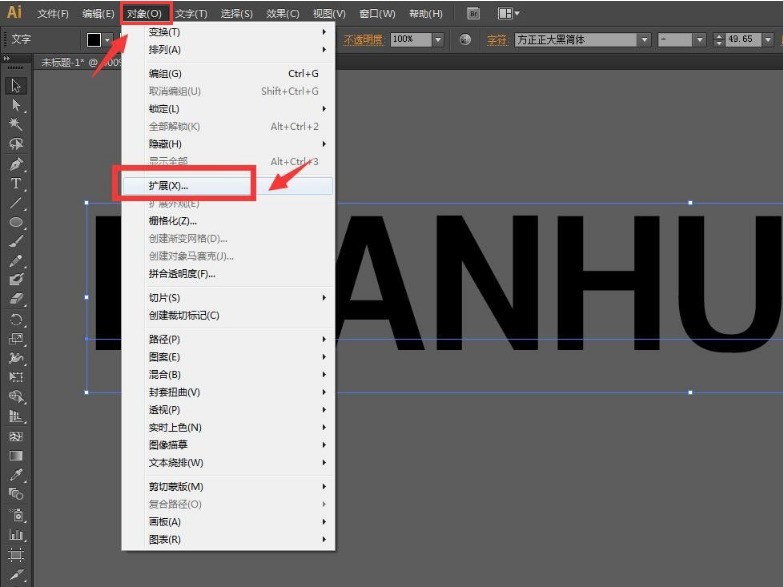Image resolution: width=783 pixels, height=587 pixels.
Task: Select the Scale tool
Action: pos(16,339)
